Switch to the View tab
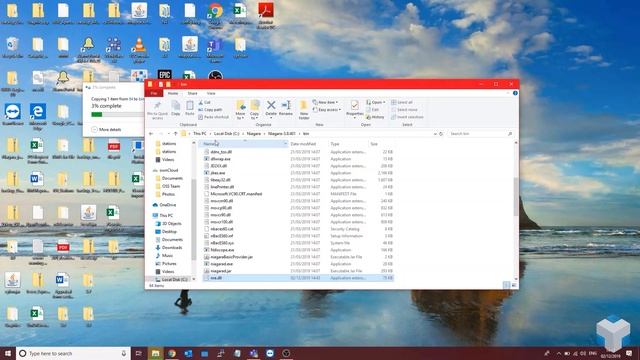This screenshot has height=360, width=640. (x=211, y=93)
